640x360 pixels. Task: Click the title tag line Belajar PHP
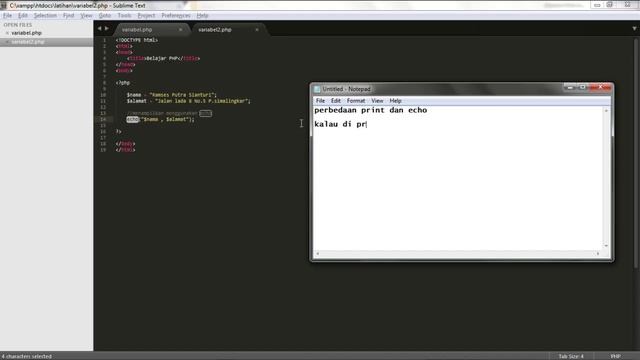[x=163, y=58]
